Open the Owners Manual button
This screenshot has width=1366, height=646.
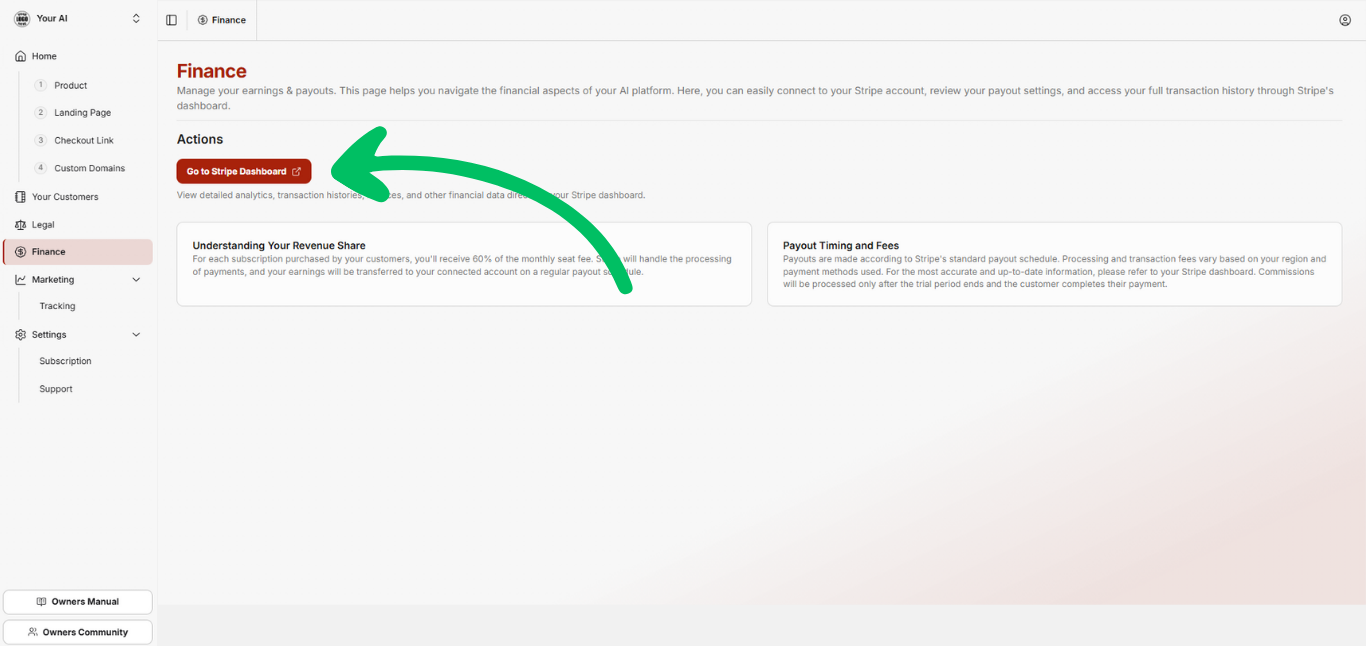tap(78, 602)
